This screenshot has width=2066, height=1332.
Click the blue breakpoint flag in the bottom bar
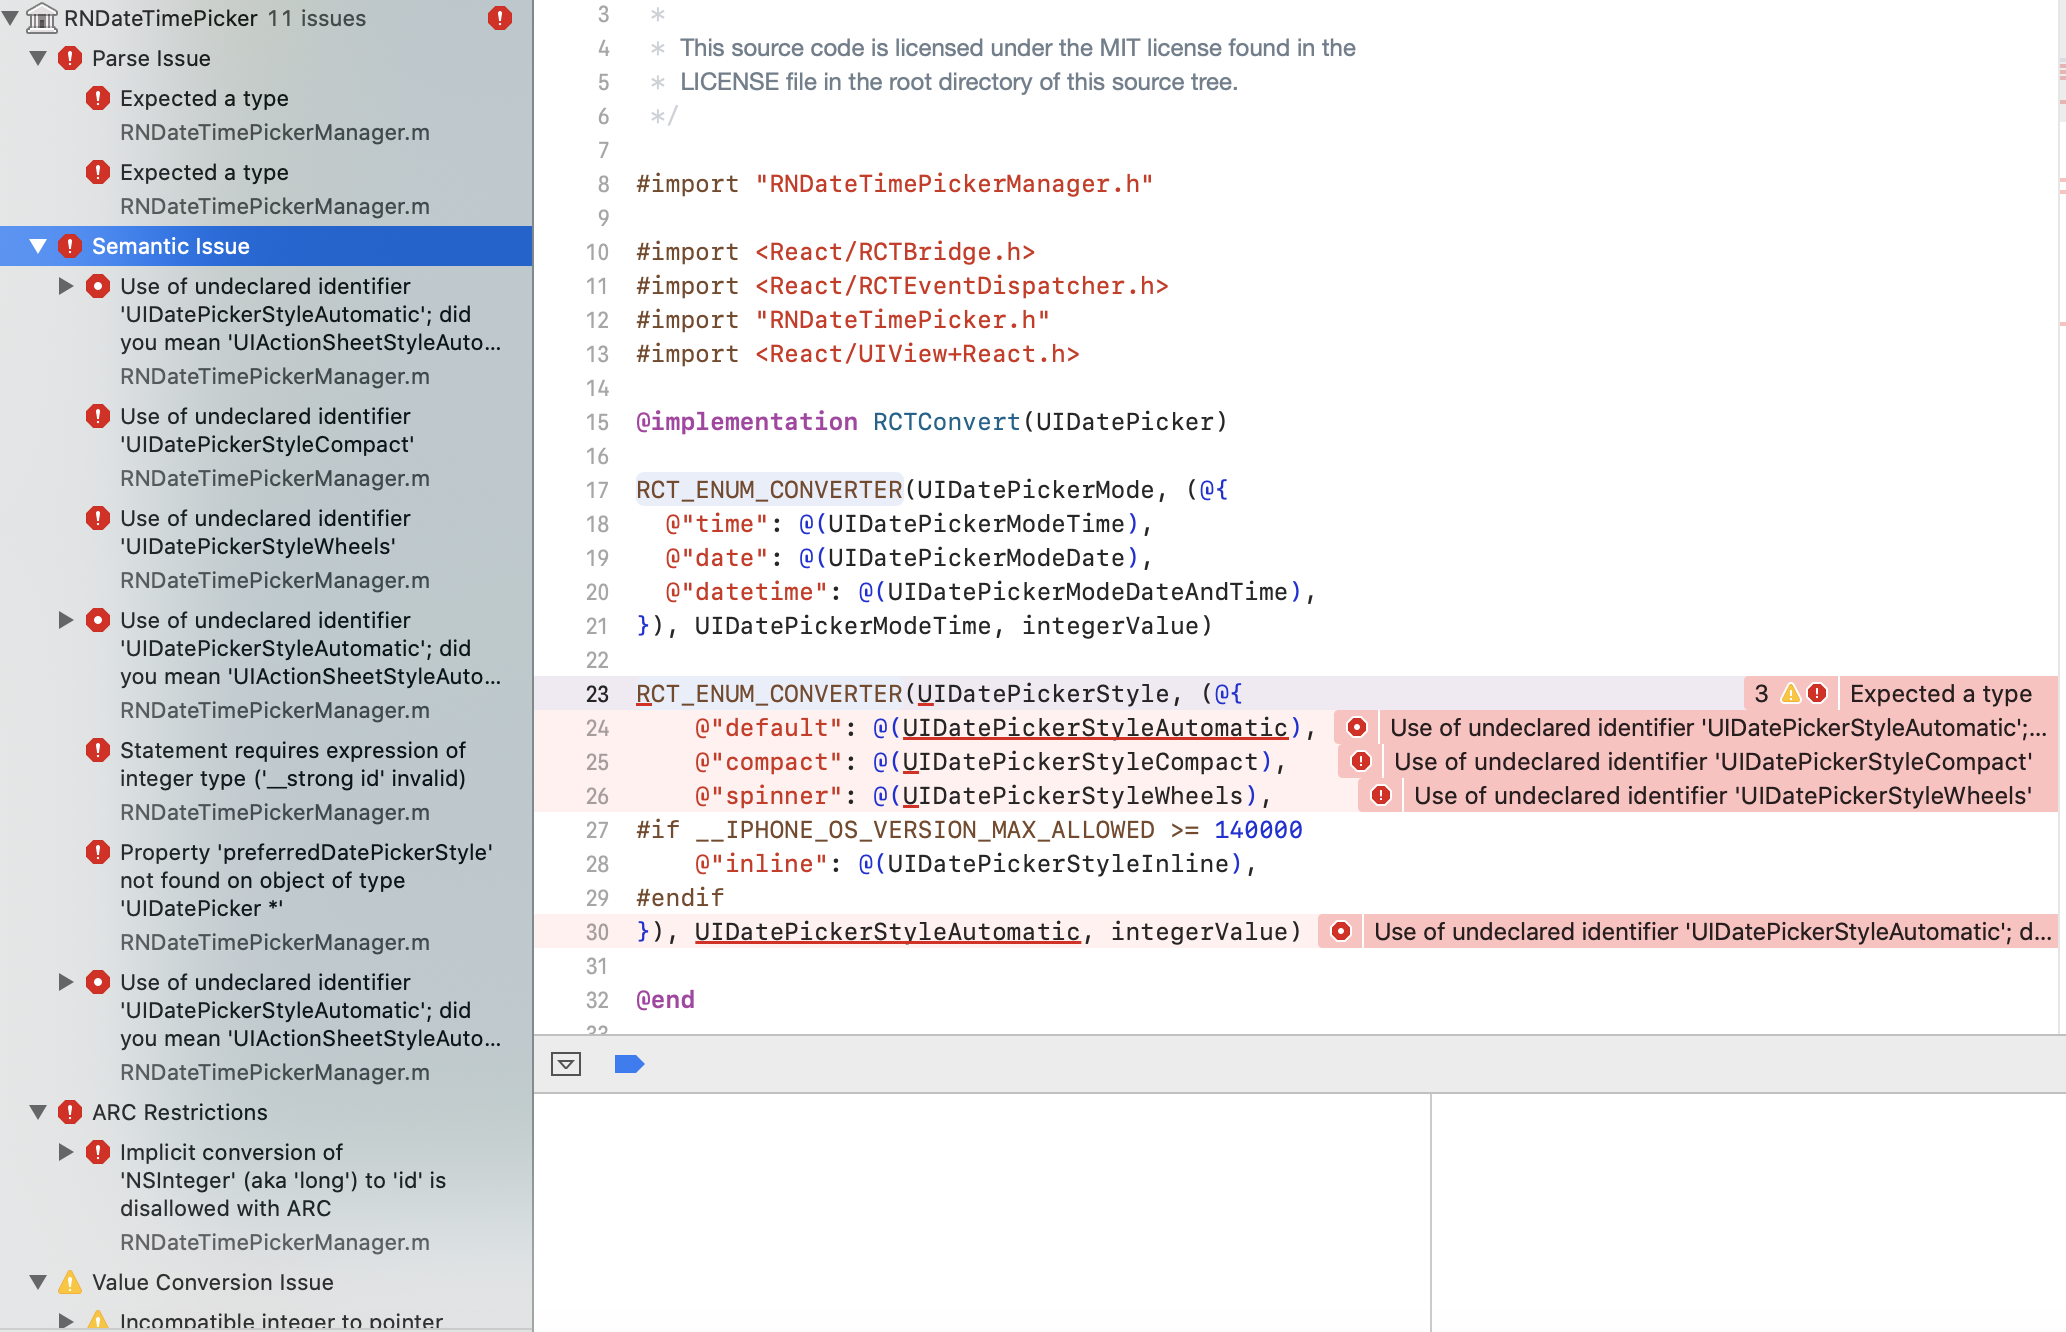point(630,1064)
